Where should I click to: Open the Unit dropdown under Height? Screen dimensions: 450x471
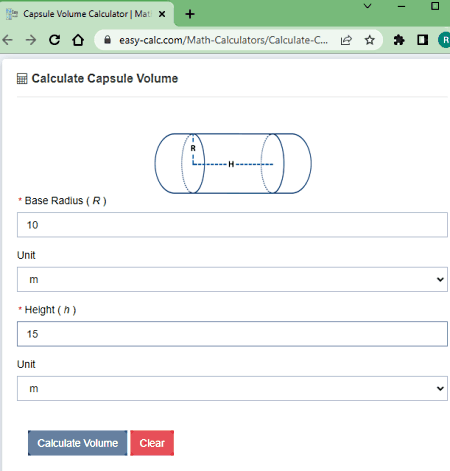(232, 388)
